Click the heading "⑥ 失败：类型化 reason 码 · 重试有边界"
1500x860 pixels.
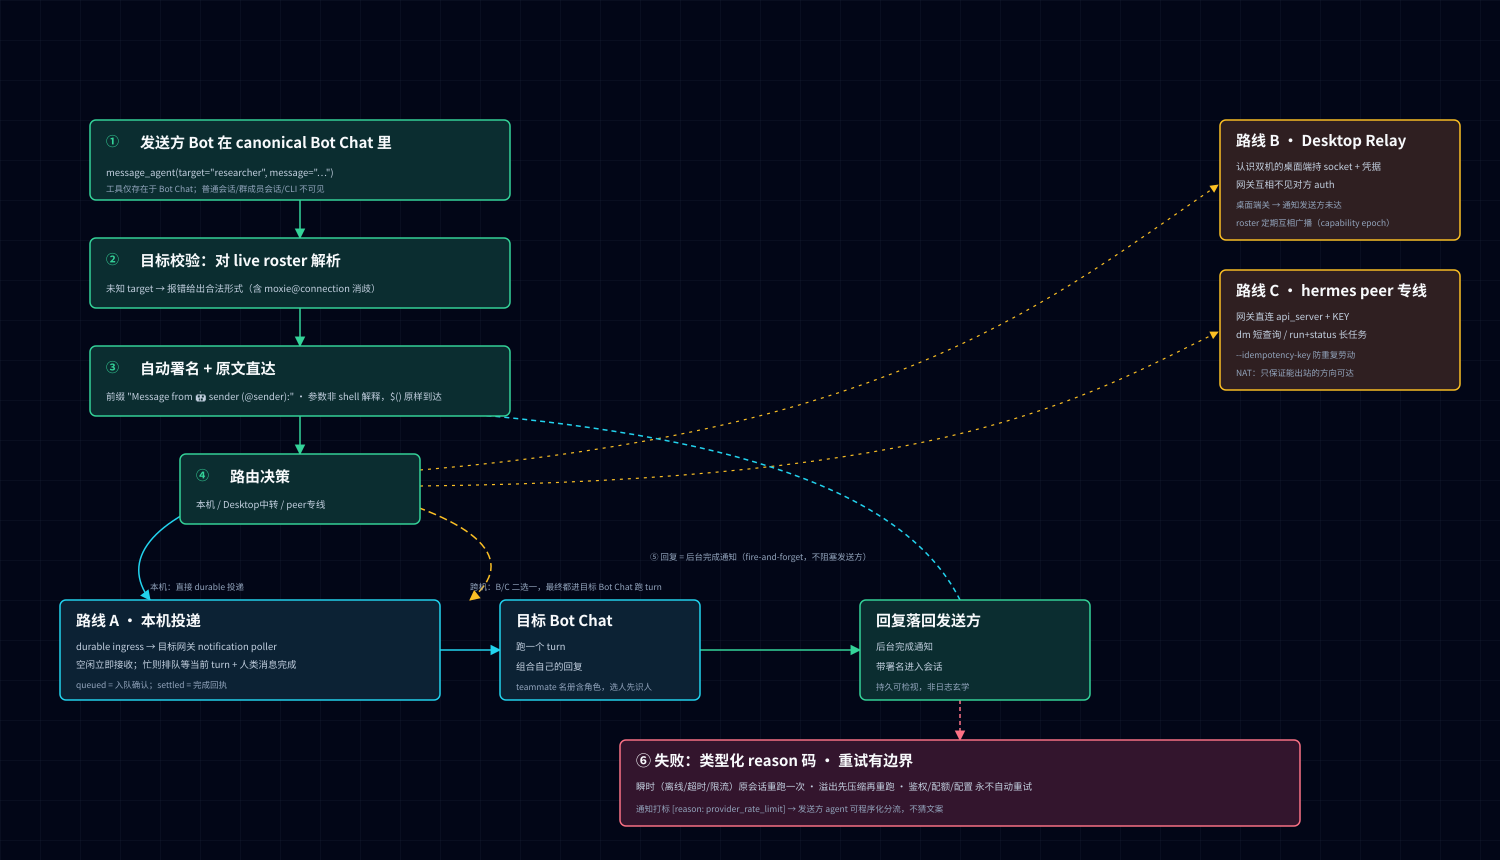[774, 761]
